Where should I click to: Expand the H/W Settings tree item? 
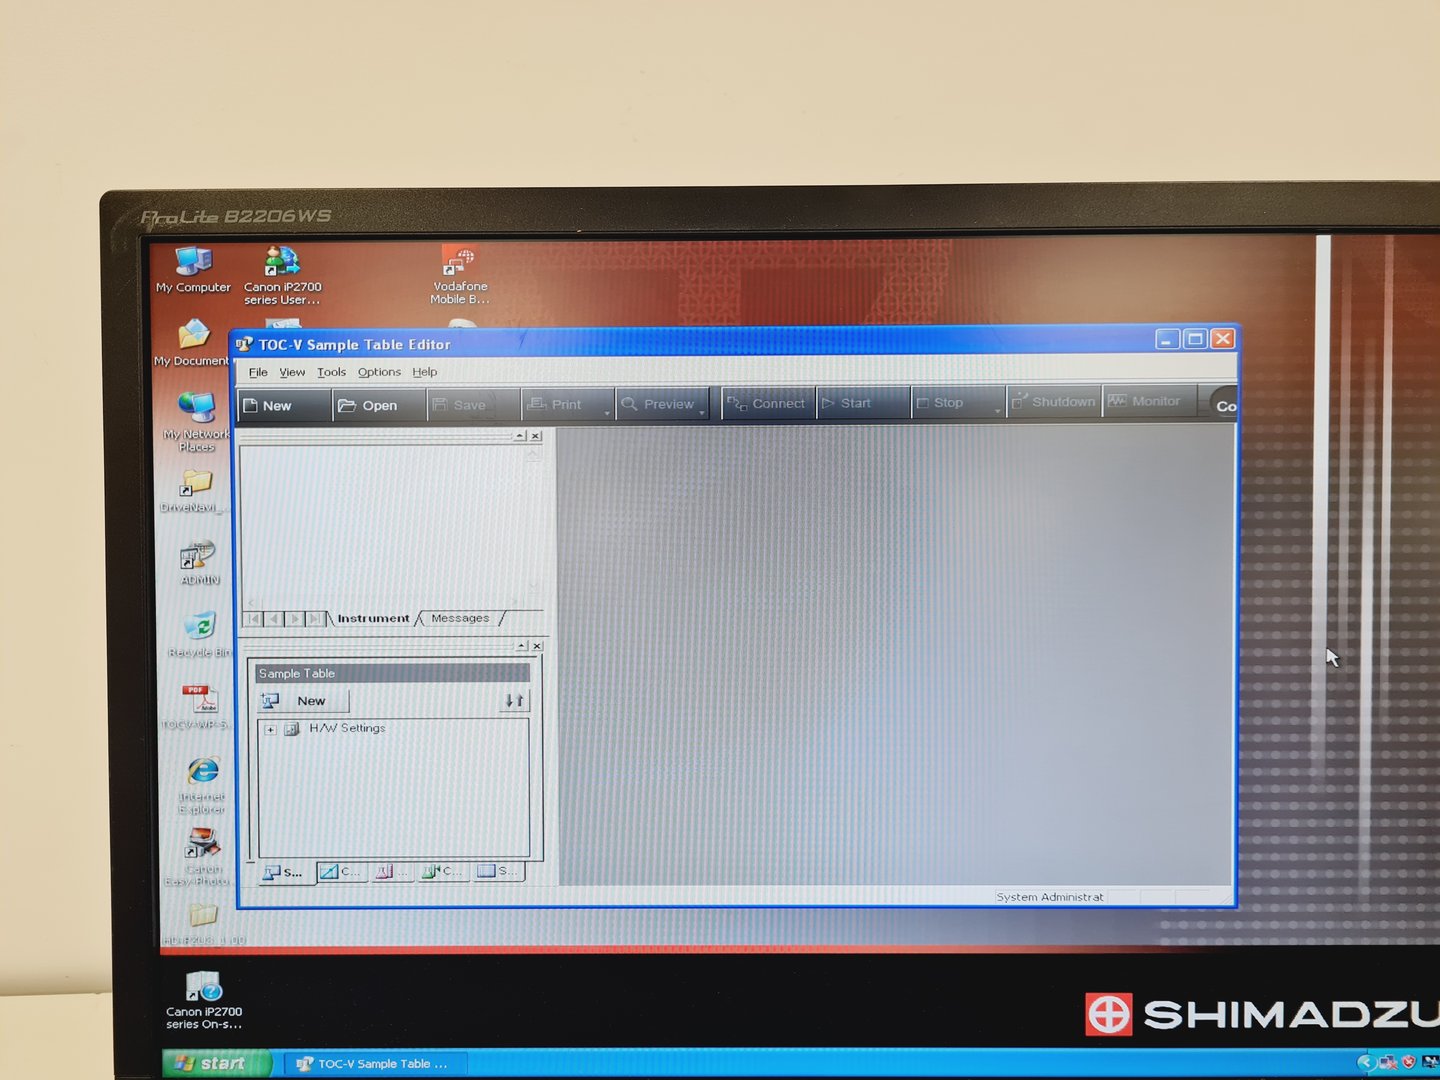[x=270, y=729]
